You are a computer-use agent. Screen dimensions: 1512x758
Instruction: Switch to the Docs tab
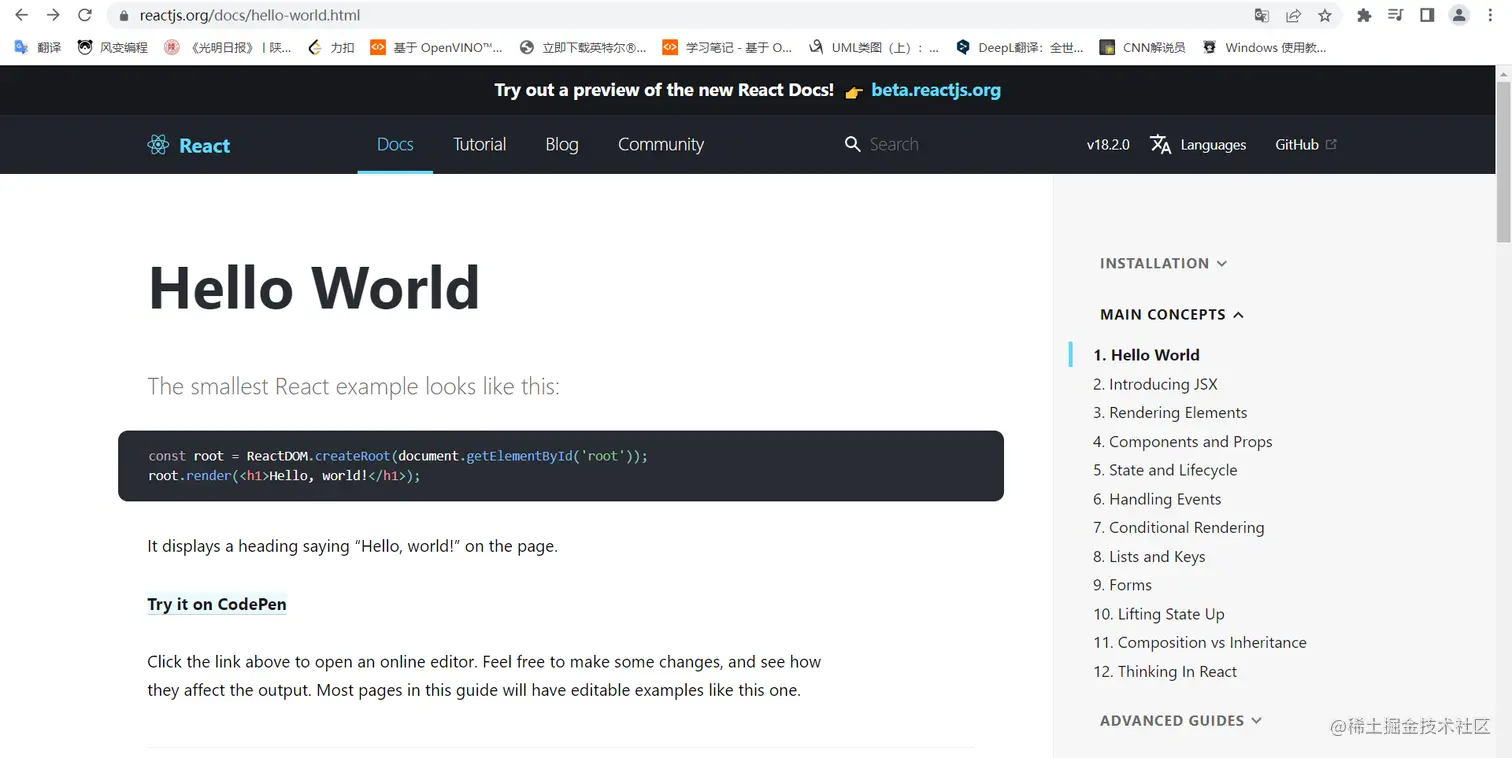(395, 144)
